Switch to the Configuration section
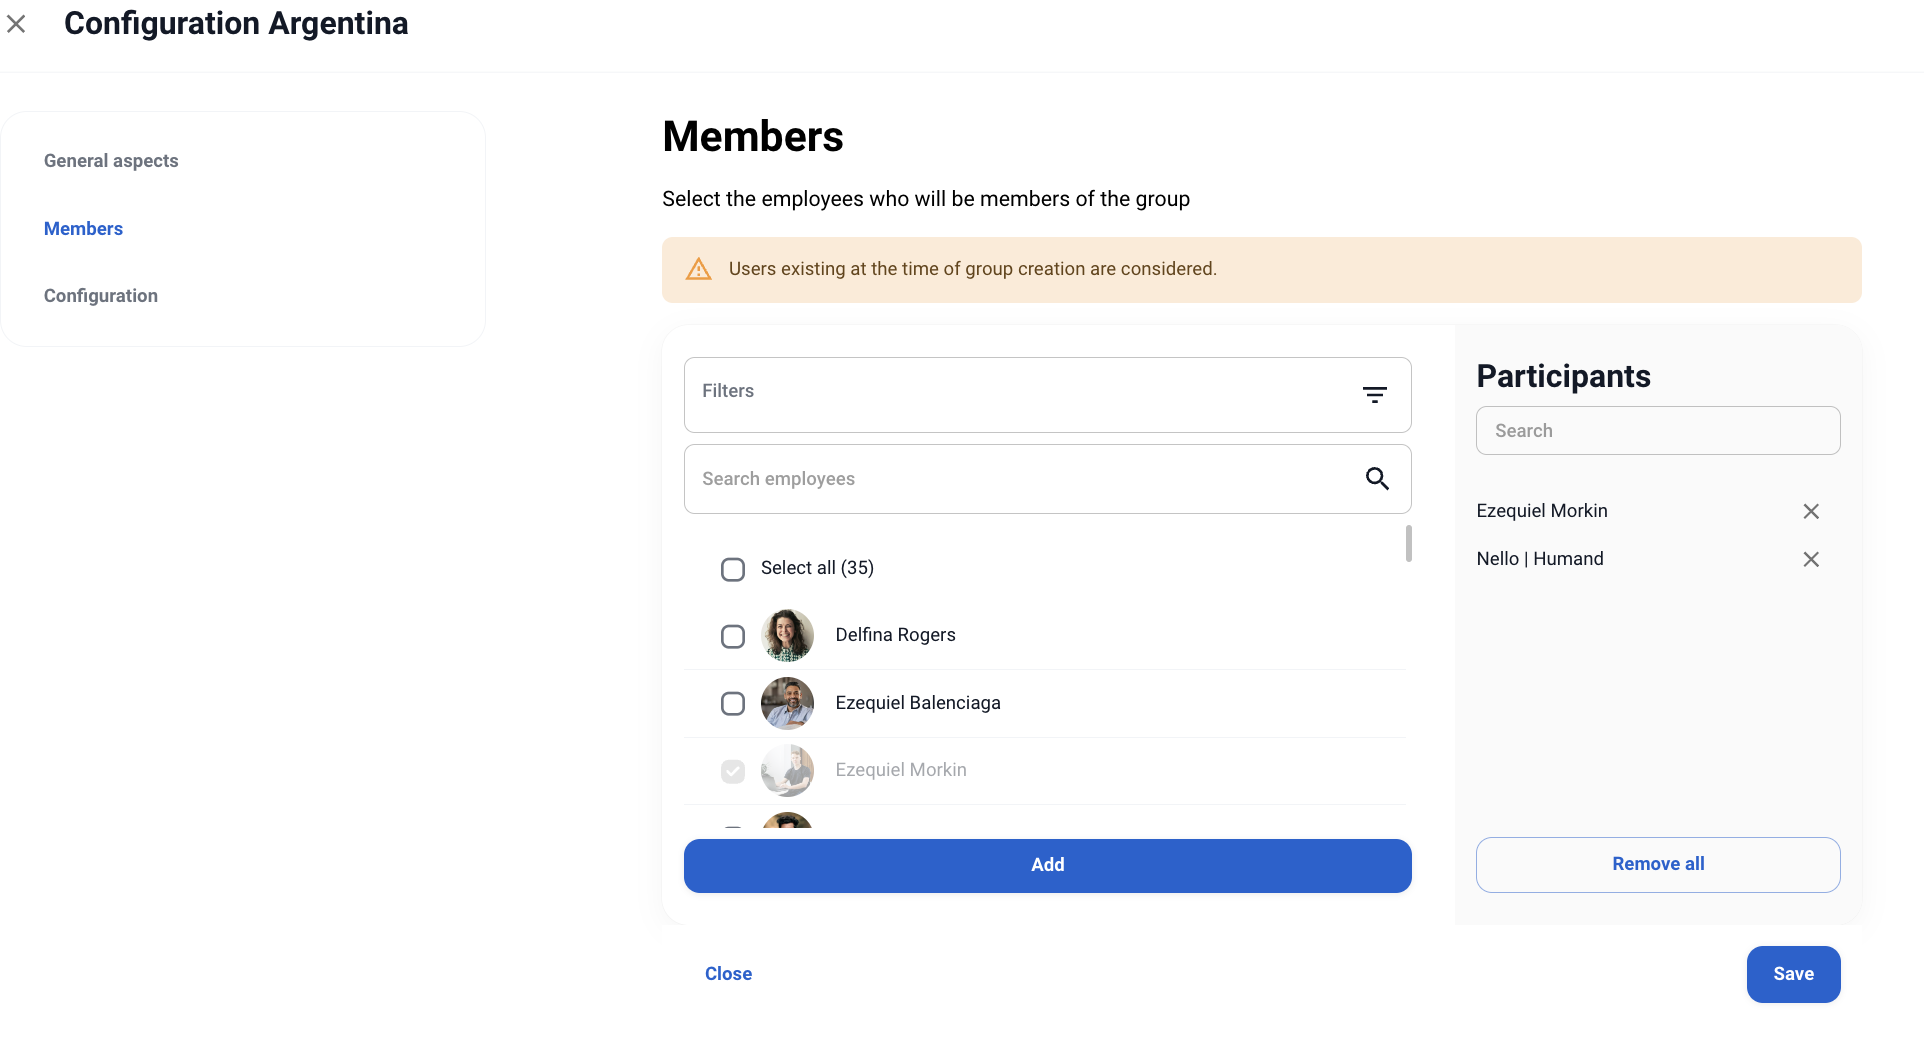 tap(101, 296)
